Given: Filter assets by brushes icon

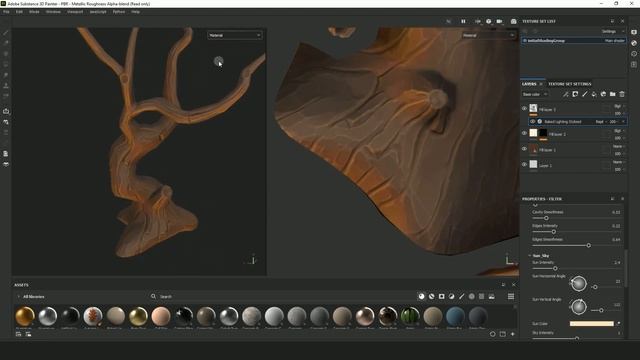Looking at the screenshot, I should [x=462, y=296].
